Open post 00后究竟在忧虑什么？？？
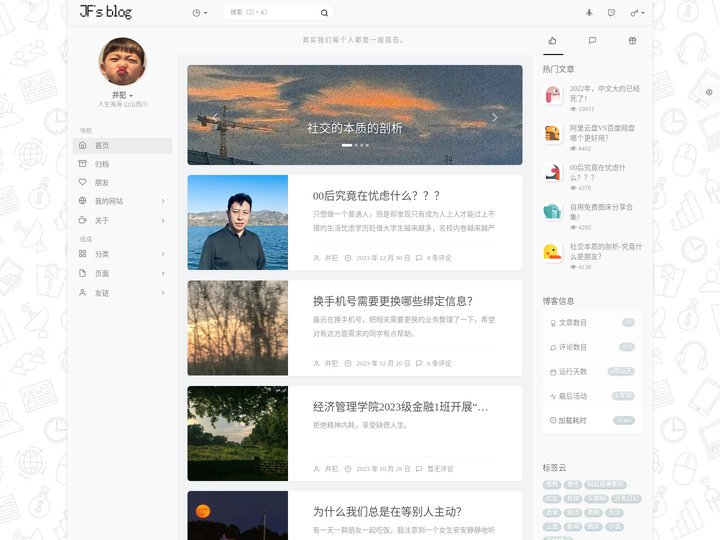Screen dimensions: 720x540 (377, 196)
